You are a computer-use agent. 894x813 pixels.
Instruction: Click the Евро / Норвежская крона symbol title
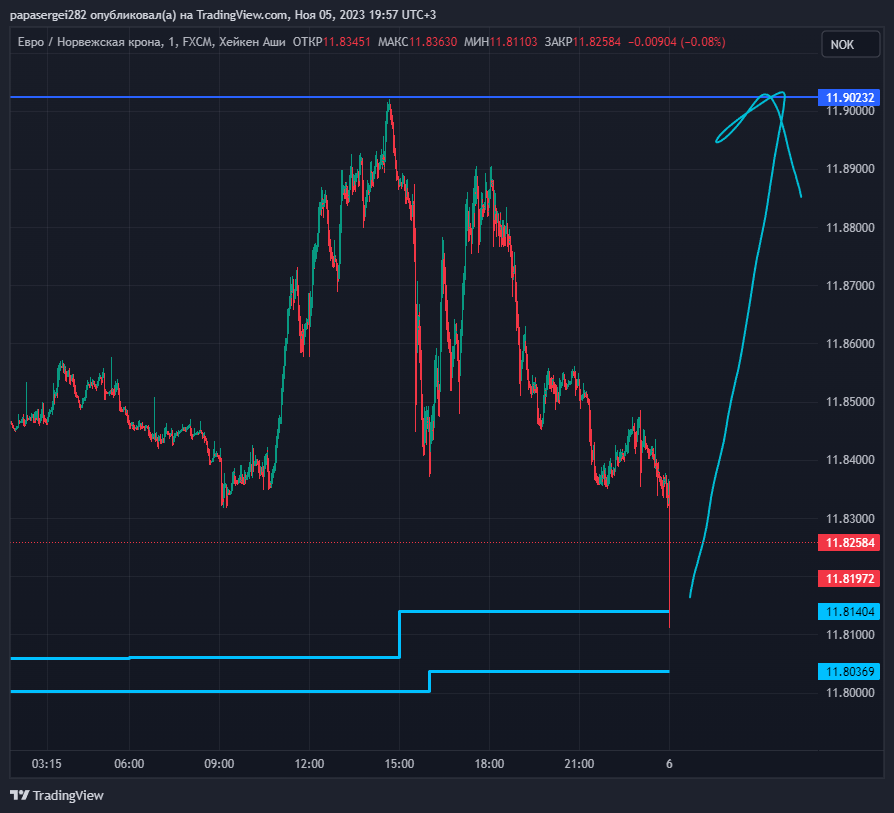pos(90,42)
